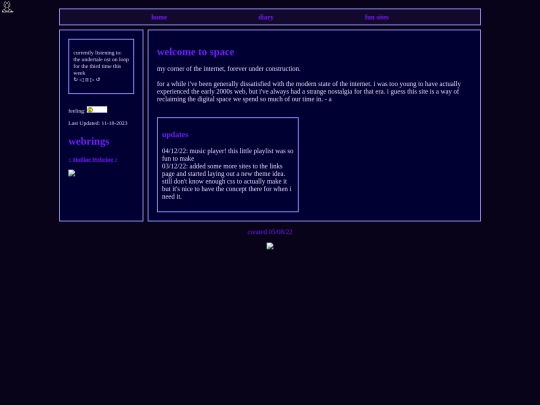This screenshot has height=405, width=540.
Task: Click the 'feeling:' label
Action: coord(76,111)
